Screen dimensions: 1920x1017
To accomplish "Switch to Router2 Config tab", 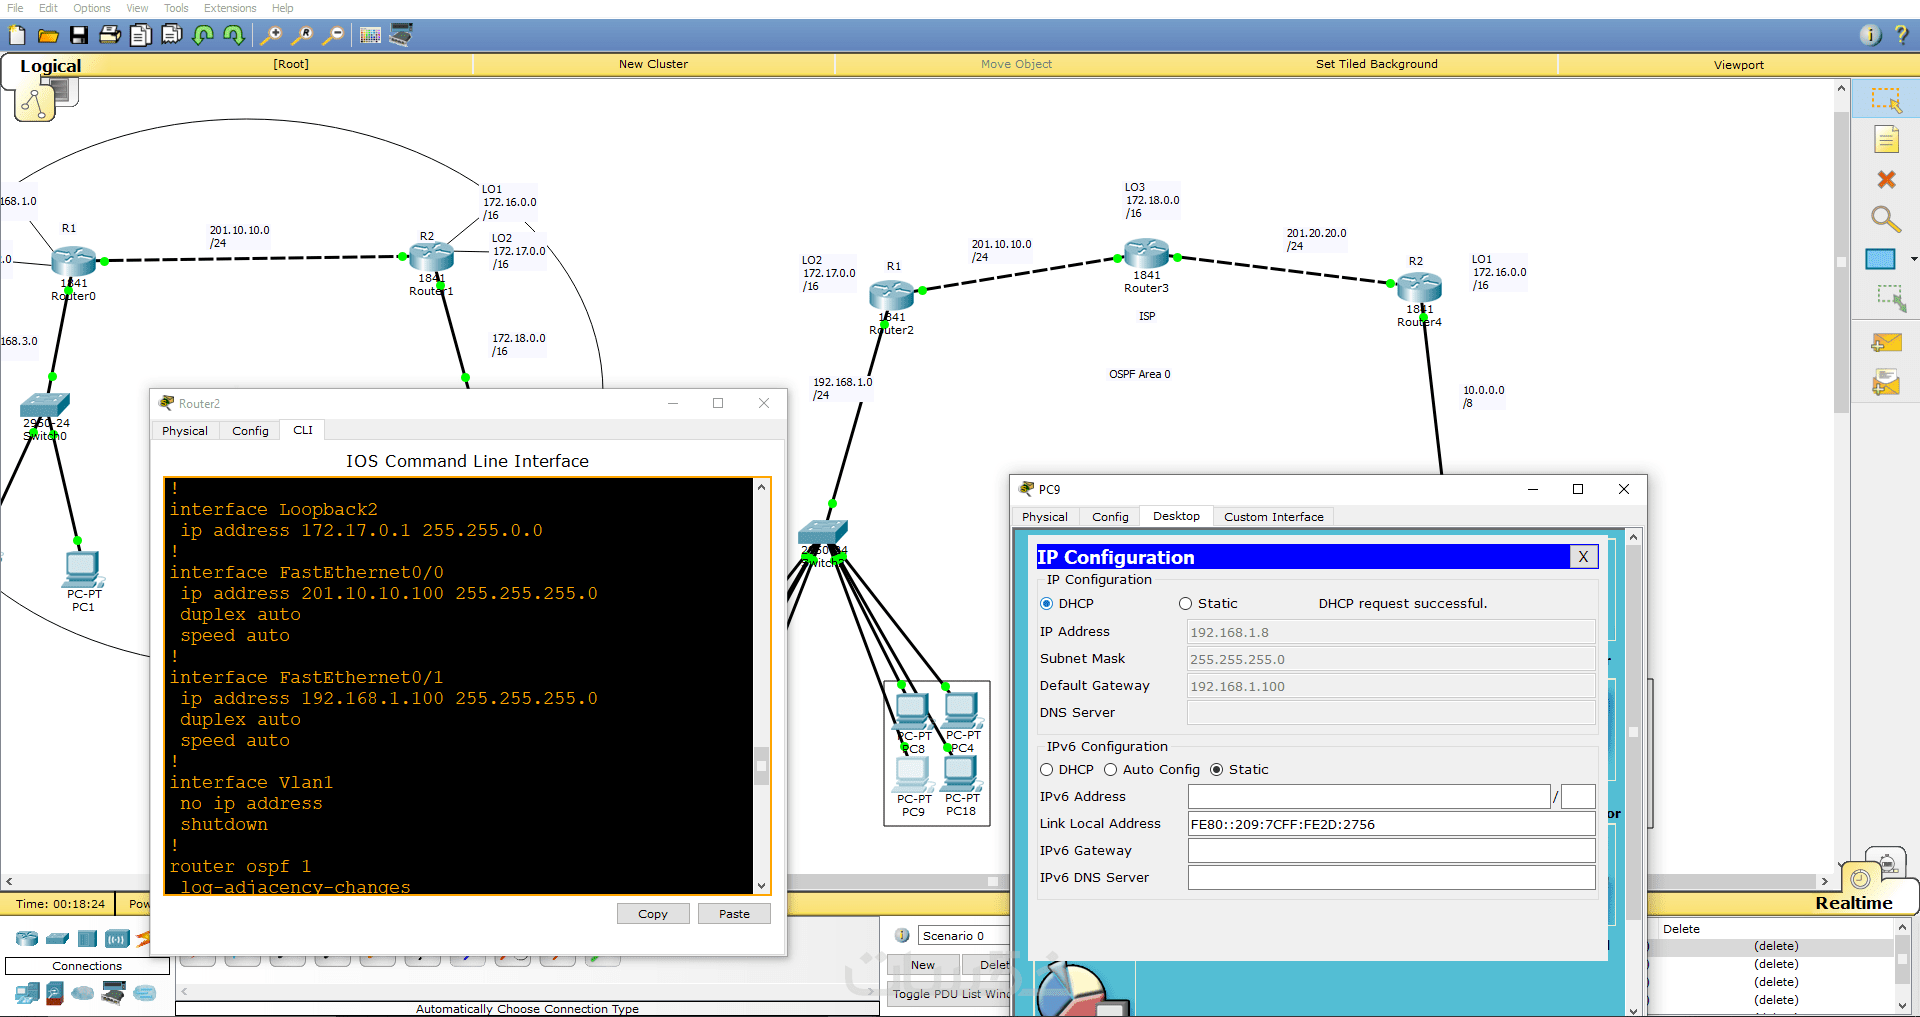I will 250,431.
